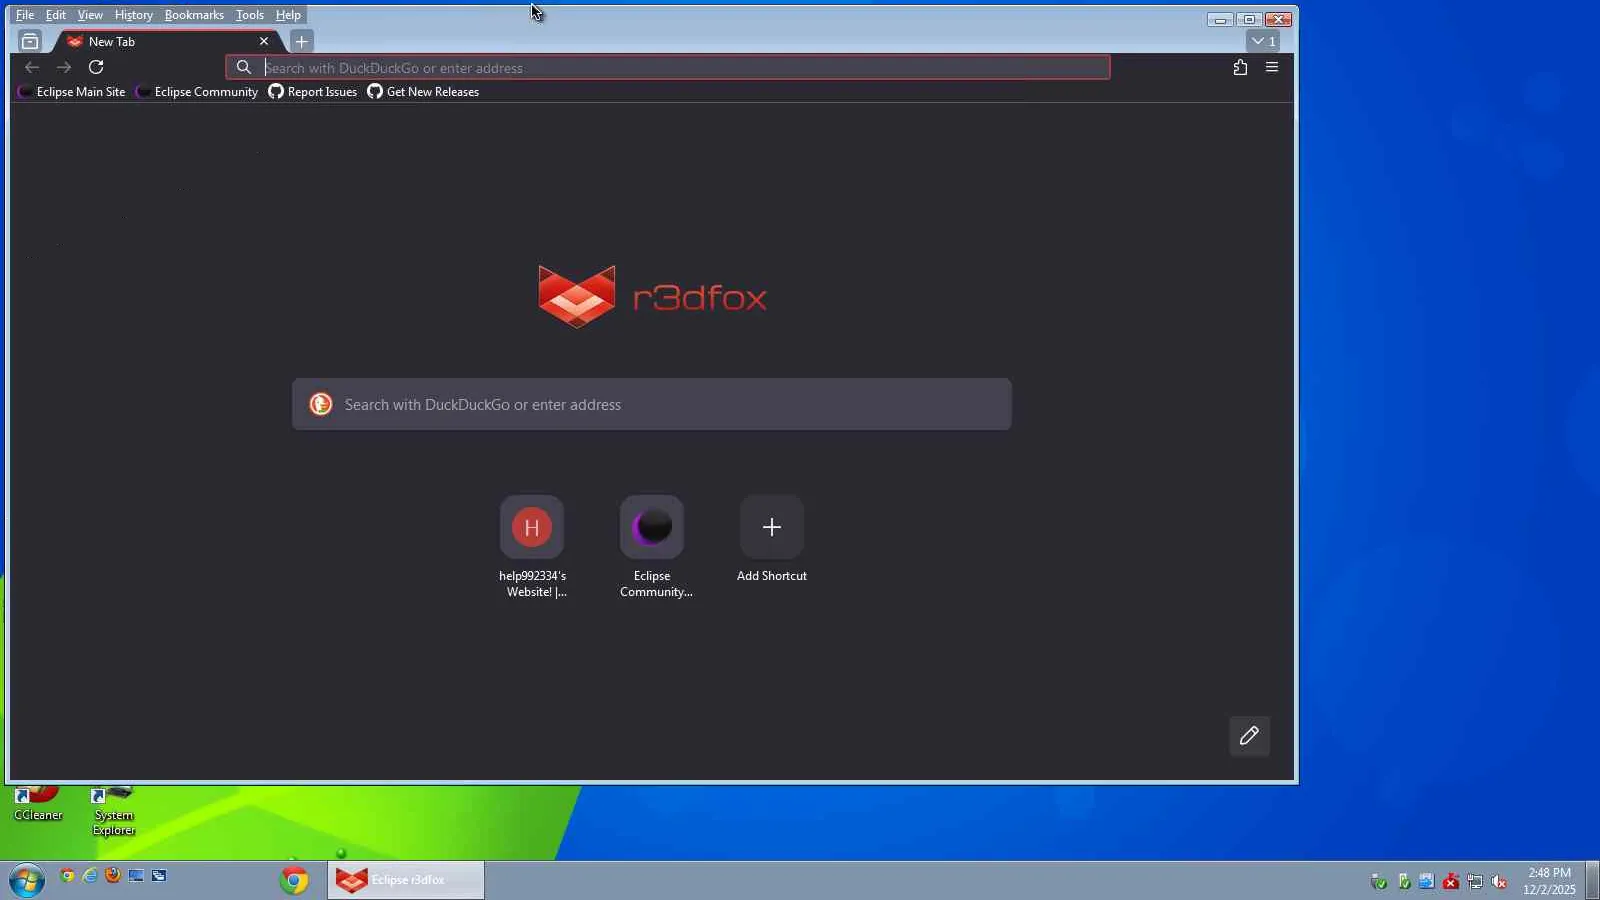Viewport: 1600px width, 900px height.
Task: Click the Safely Remove Hardware tray icon
Action: [x=1379, y=881]
